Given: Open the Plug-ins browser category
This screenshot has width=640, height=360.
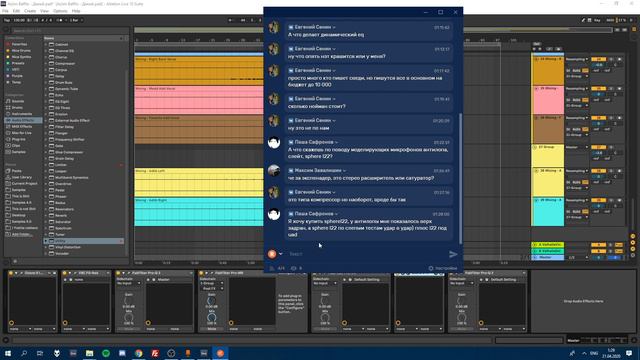Looking at the screenshot, I should (18, 139).
